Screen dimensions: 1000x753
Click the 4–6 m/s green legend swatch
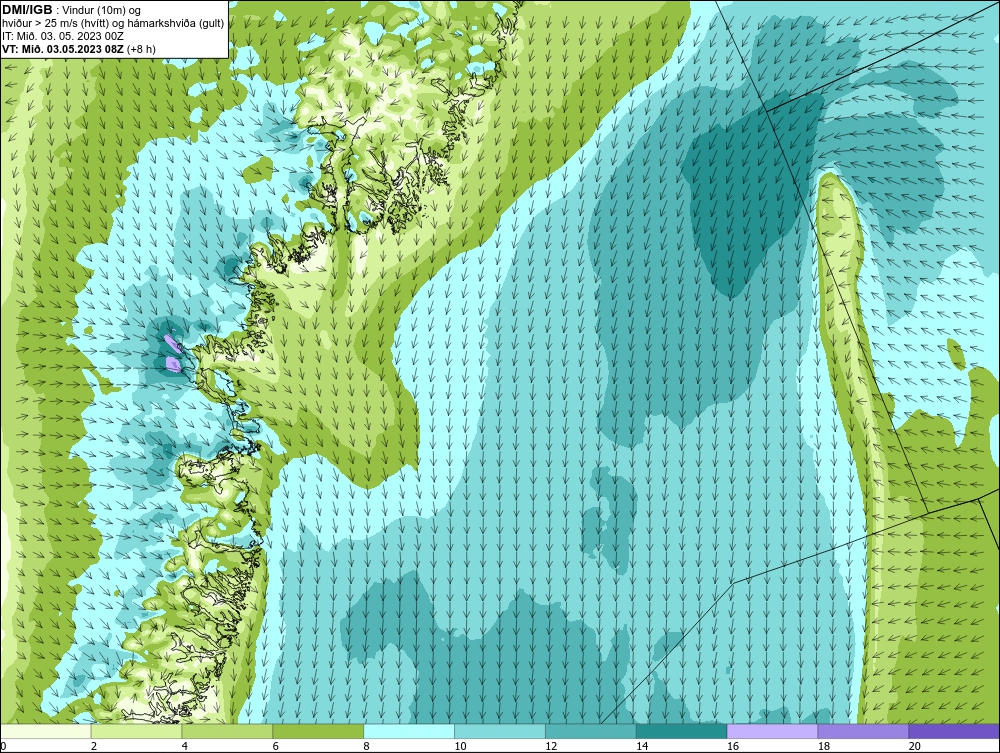[x=227, y=731]
